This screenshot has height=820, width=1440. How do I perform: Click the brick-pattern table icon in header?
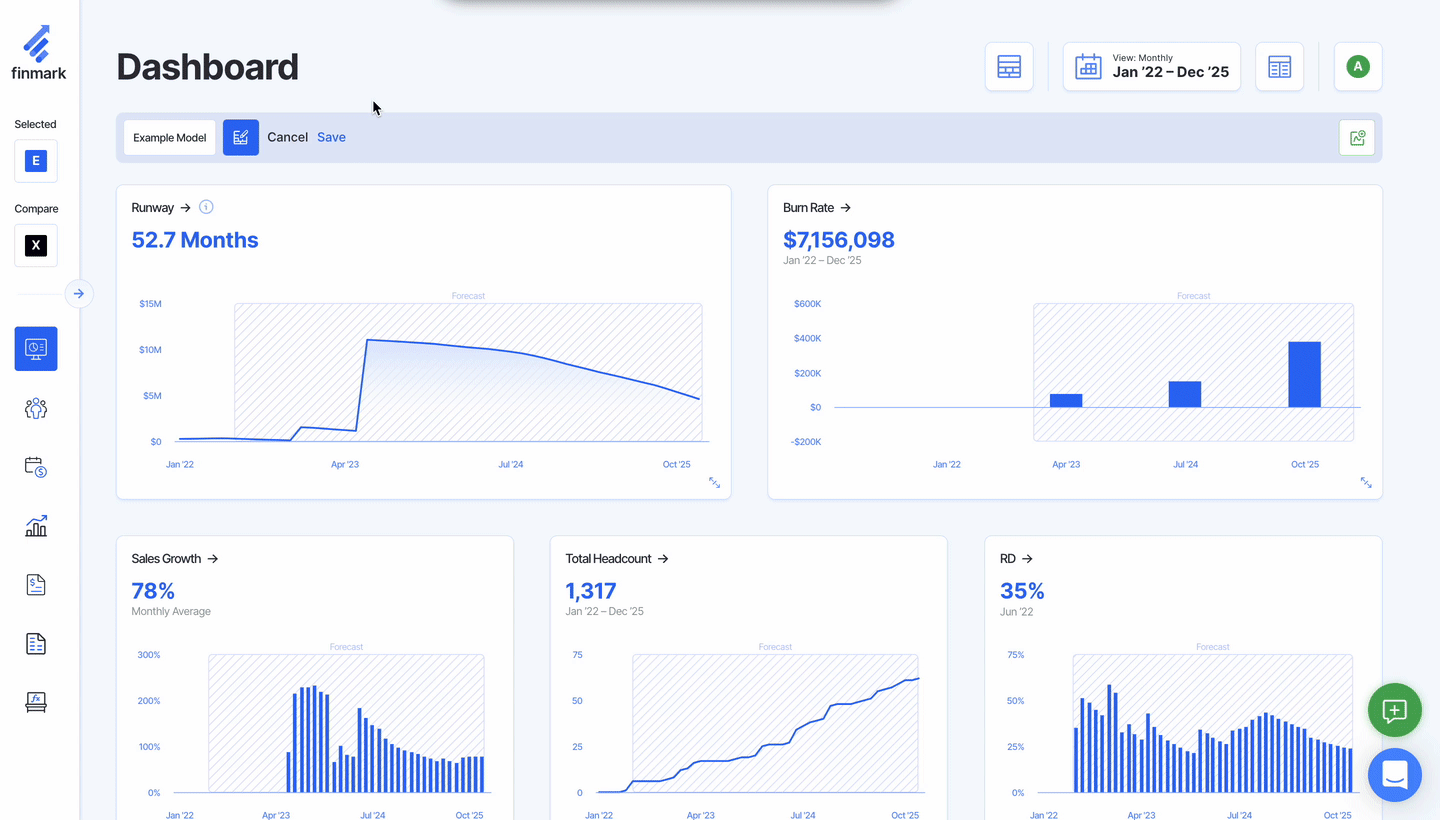click(x=1009, y=67)
